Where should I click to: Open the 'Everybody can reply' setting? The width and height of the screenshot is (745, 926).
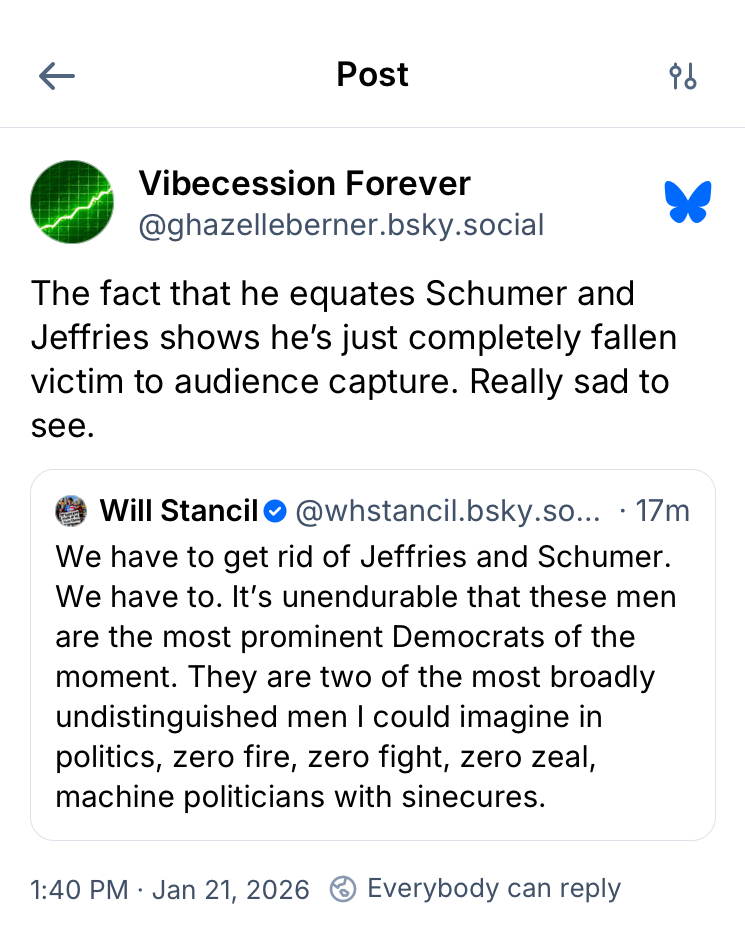point(494,889)
